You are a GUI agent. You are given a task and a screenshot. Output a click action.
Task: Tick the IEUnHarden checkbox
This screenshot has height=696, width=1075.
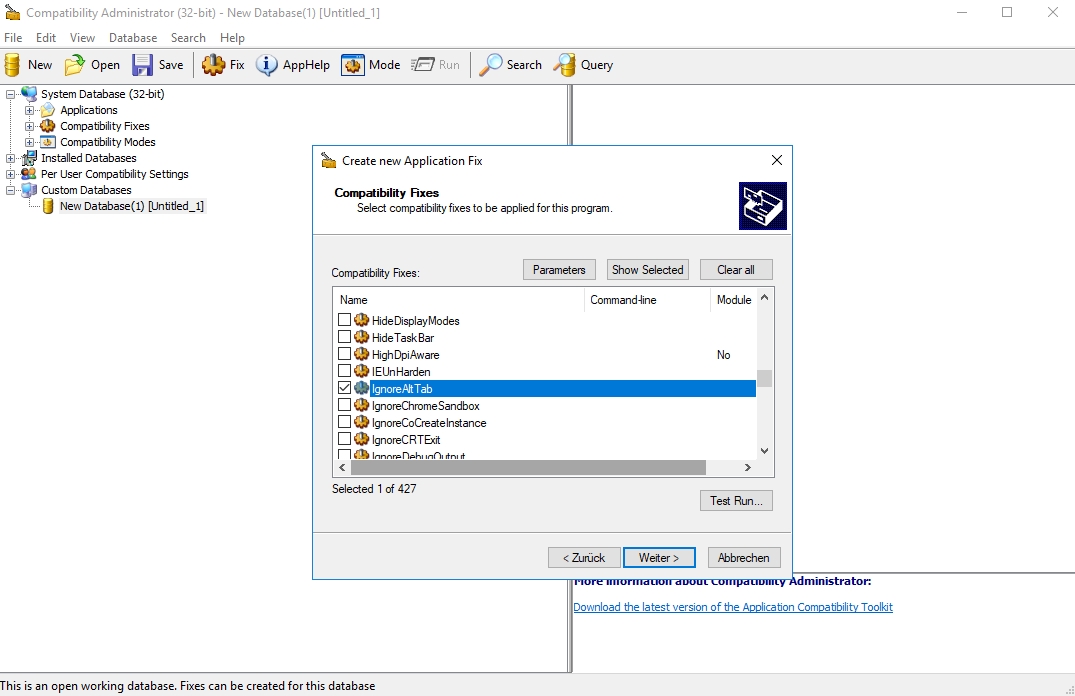[344, 371]
